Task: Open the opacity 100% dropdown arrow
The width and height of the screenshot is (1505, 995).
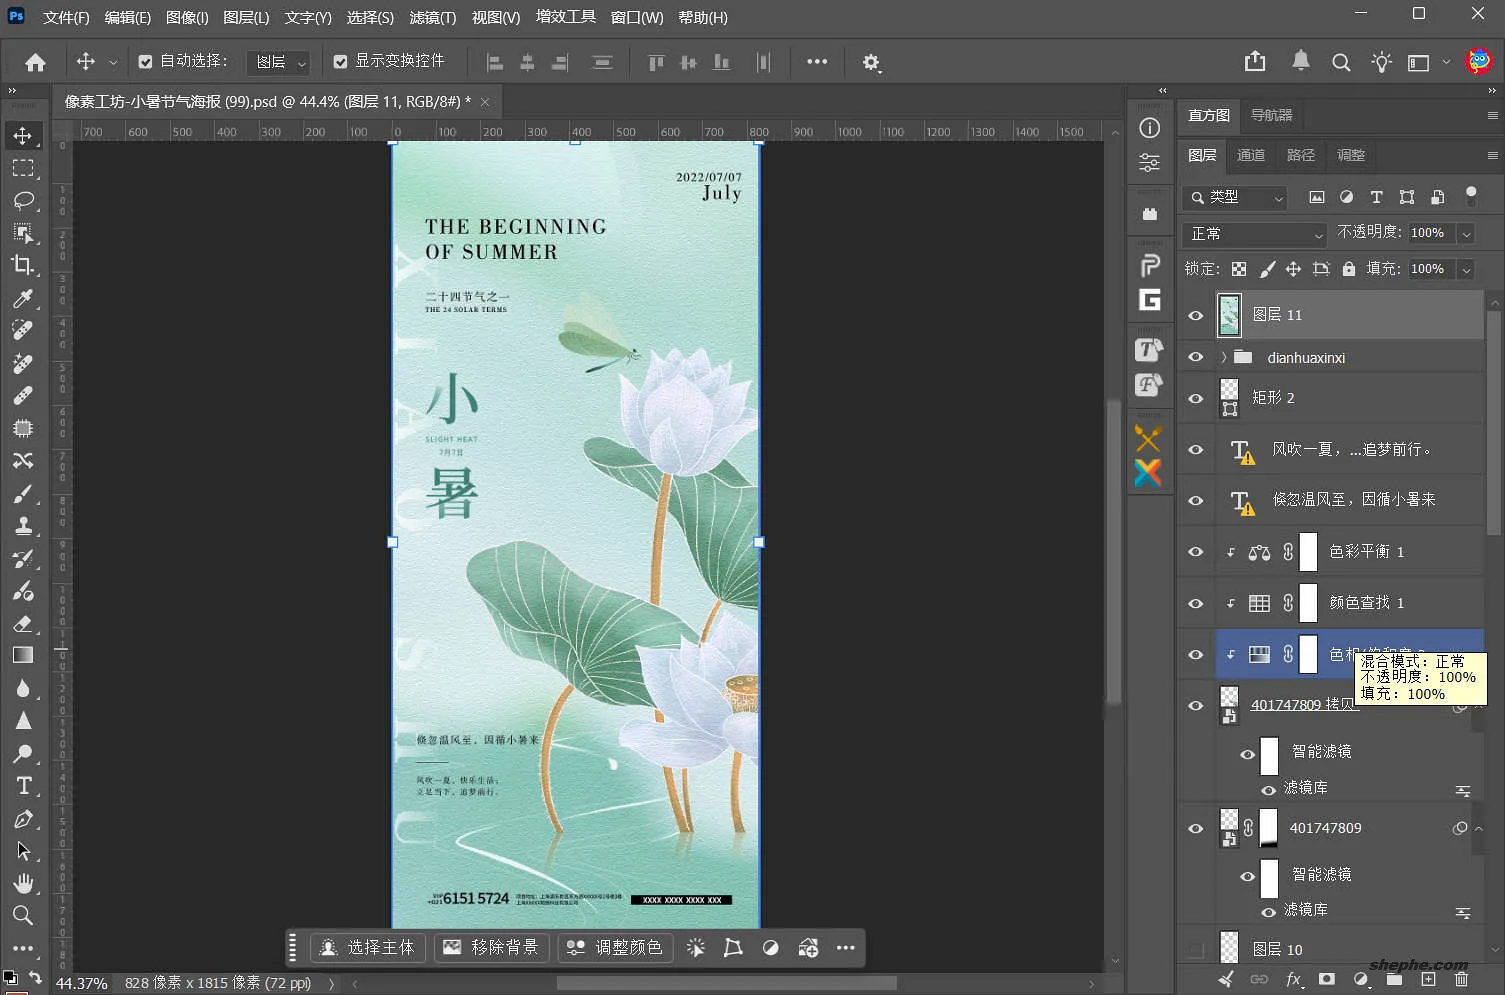Action: pos(1466,233)
